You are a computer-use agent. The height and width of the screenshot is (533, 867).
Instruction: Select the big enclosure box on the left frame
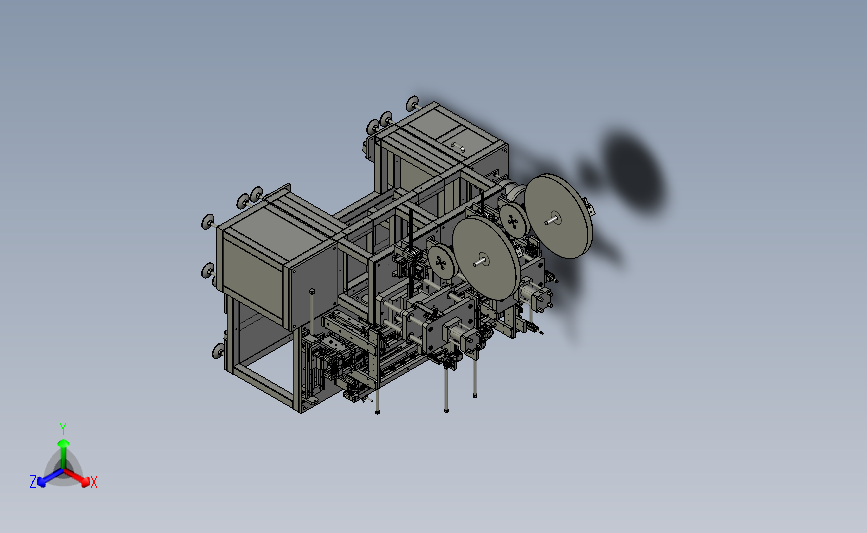tap(276, 257)
